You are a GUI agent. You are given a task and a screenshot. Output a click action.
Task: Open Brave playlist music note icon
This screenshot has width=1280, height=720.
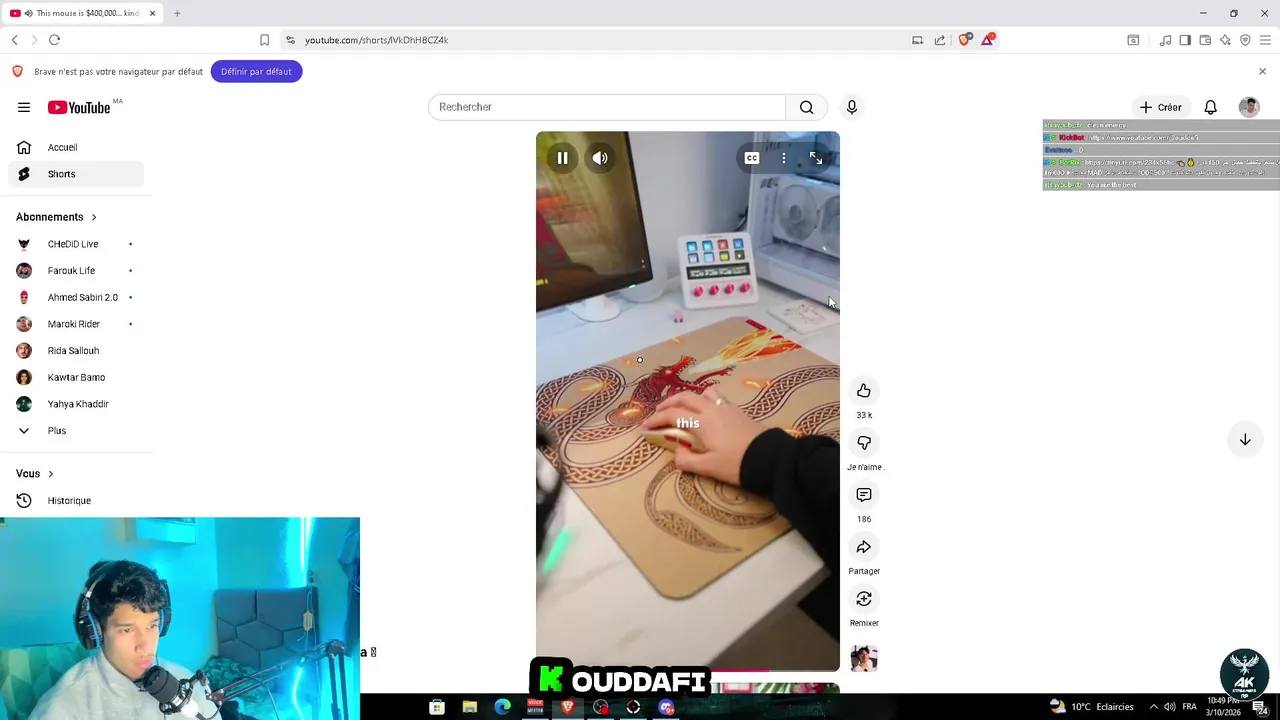(1165, 40)
